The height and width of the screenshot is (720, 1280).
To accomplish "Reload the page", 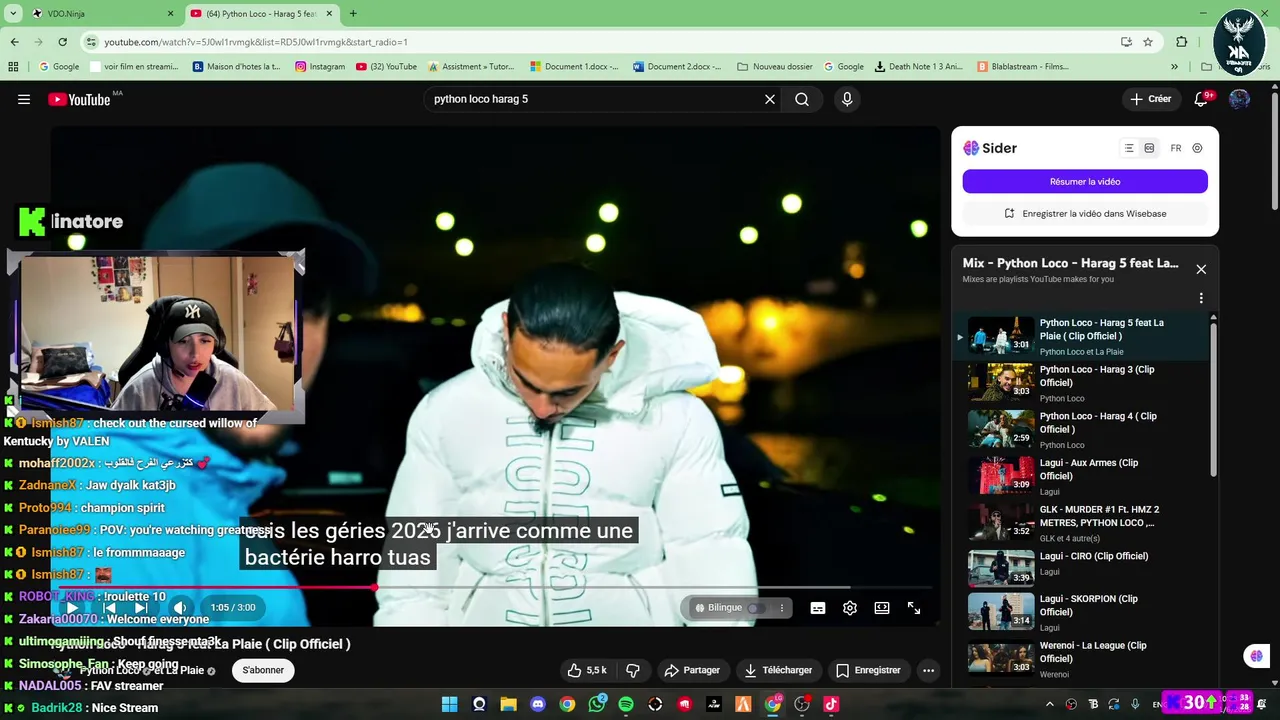I will (62, 42).
